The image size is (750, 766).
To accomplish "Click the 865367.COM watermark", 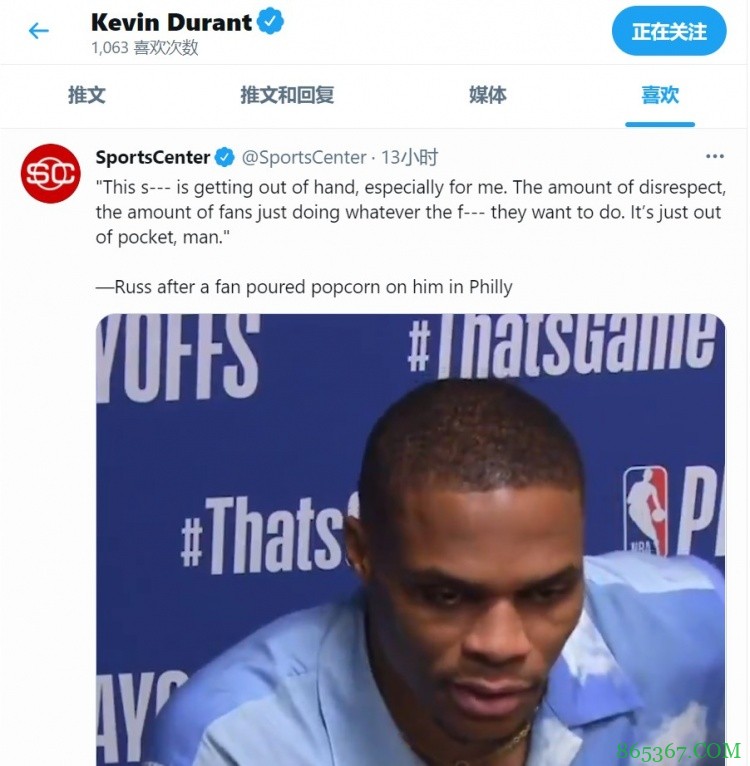I will point(678,752).
